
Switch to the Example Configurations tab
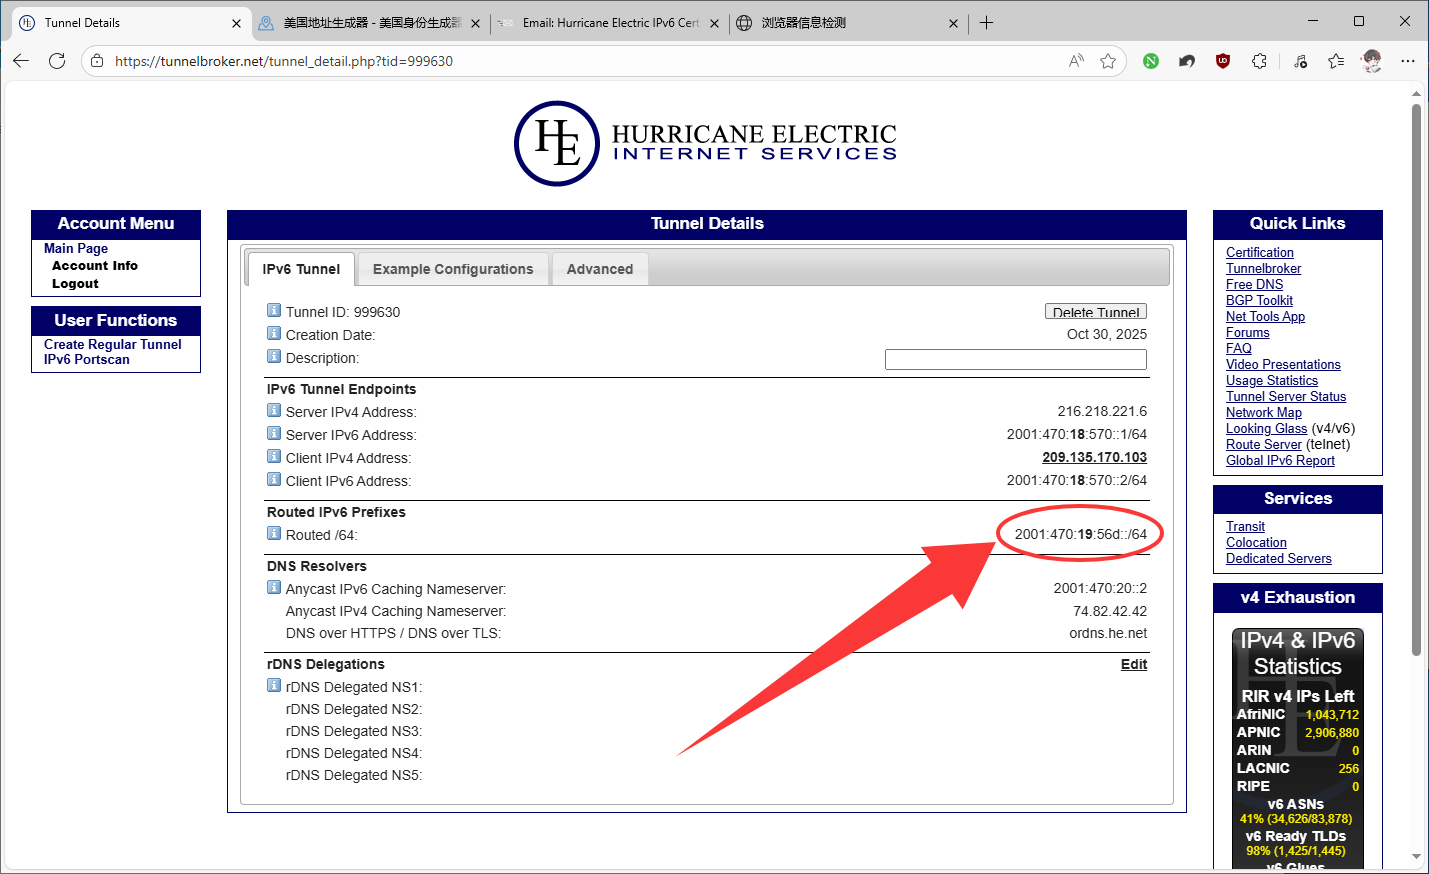(453, 269)
